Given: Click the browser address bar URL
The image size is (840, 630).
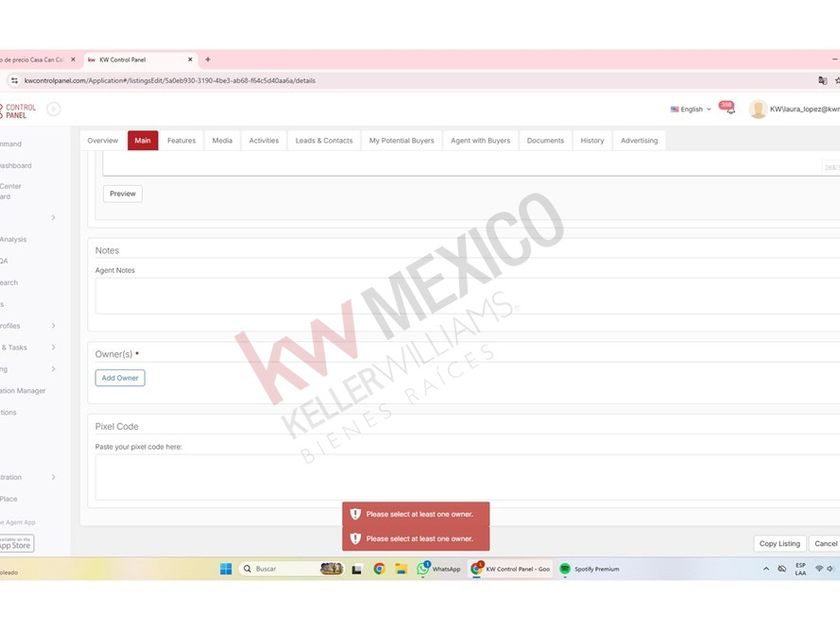Looking at the screenshot, I should (170, 80).
